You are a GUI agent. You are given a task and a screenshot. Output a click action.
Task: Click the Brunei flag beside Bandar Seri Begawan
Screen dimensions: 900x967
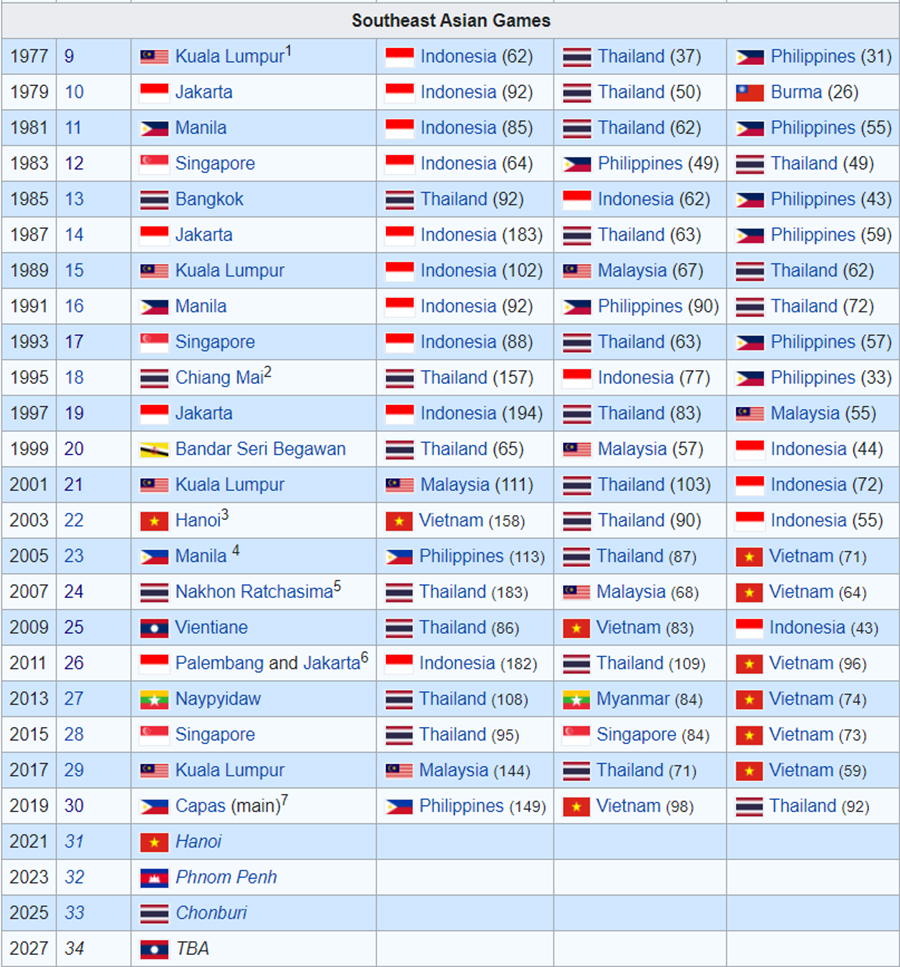point(154,450)
